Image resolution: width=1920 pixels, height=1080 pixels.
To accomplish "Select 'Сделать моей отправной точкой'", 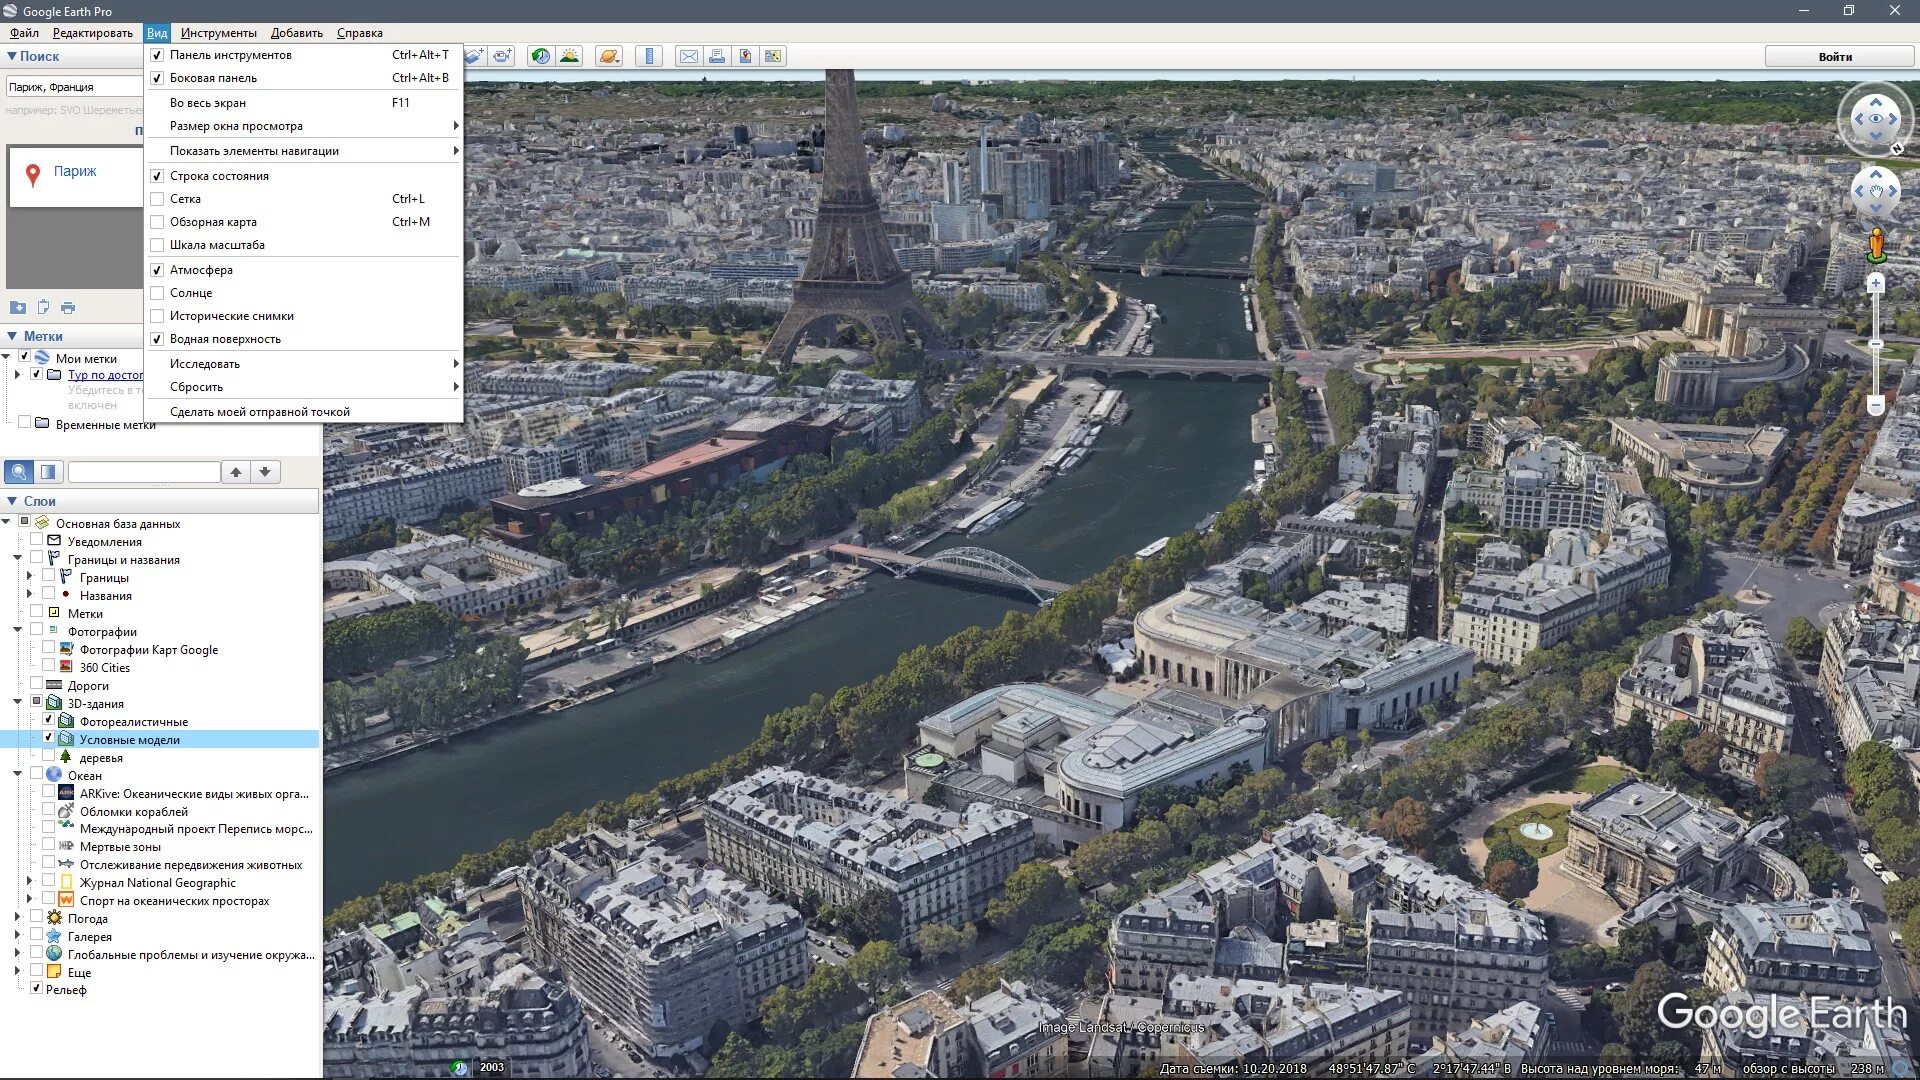I will (304, 412).
